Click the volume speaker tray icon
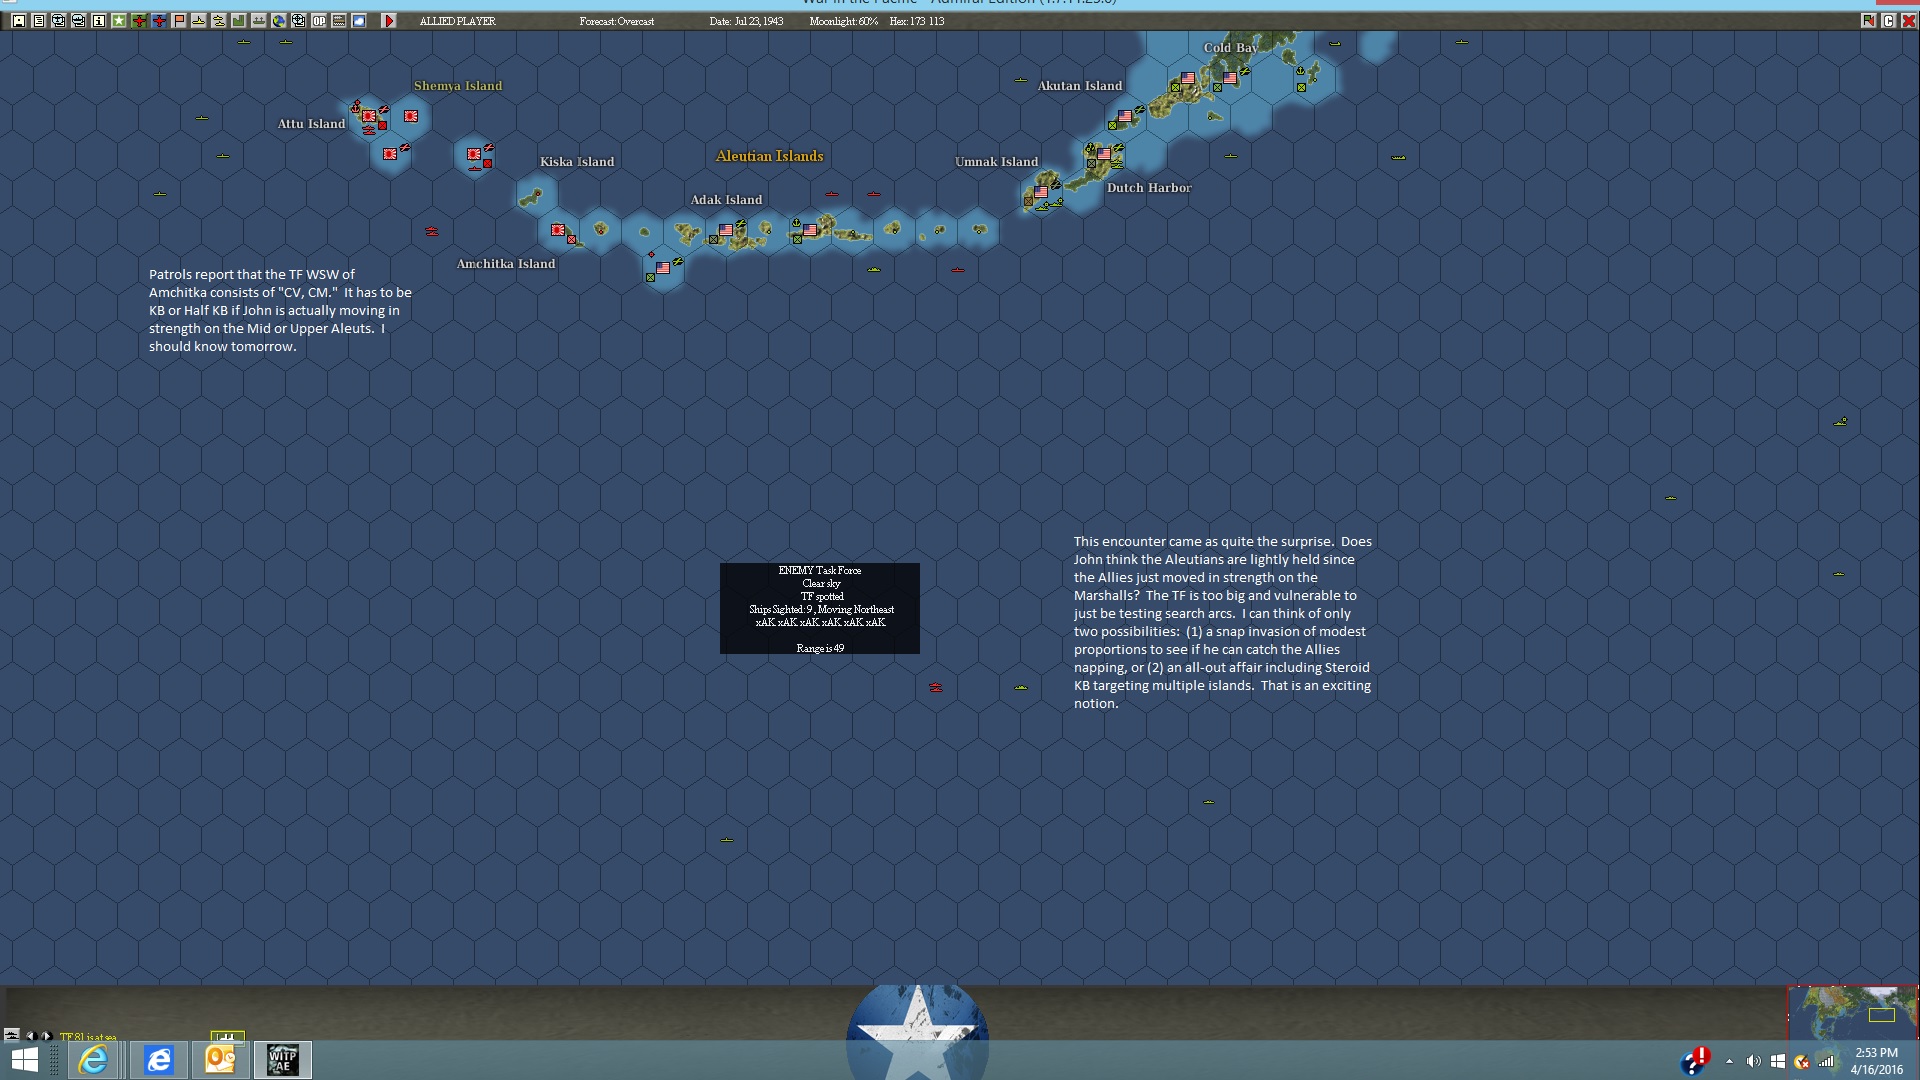1920x1080 pixels. tap(1753, 1062)
